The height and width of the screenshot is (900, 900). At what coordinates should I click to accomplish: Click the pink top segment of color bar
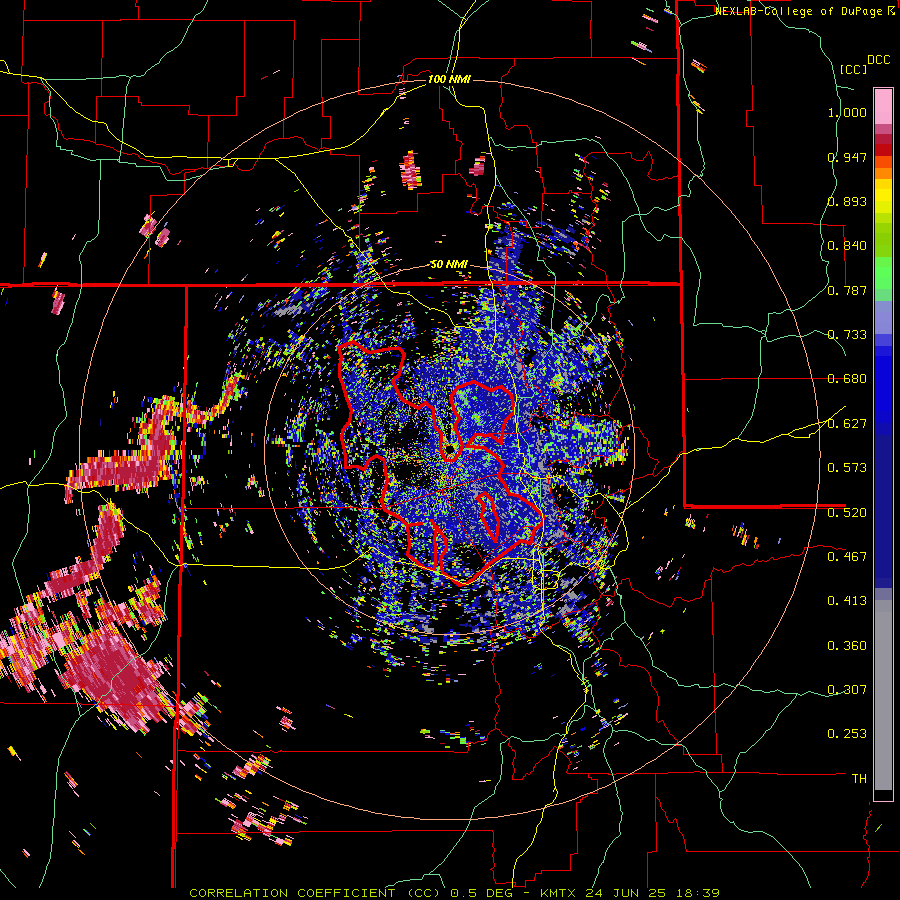[x=883, y=107]
